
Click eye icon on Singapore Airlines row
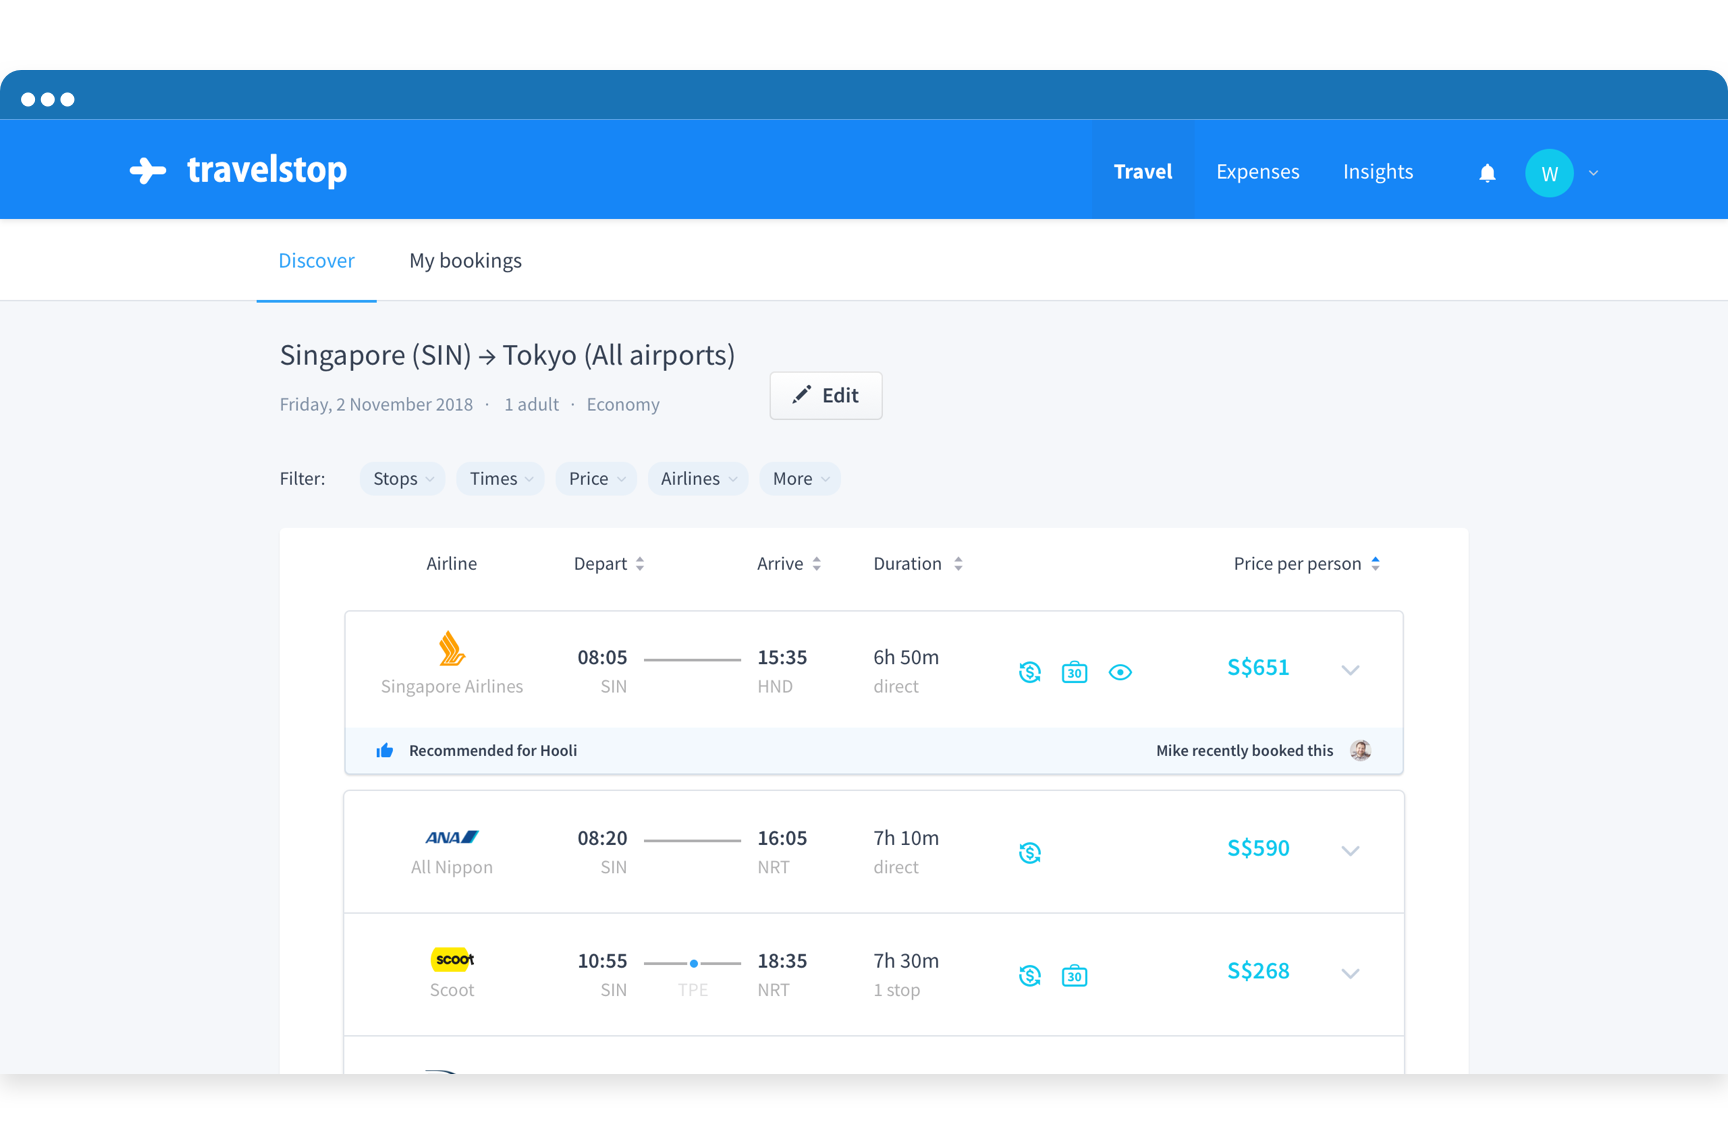tap(1120, 672)
